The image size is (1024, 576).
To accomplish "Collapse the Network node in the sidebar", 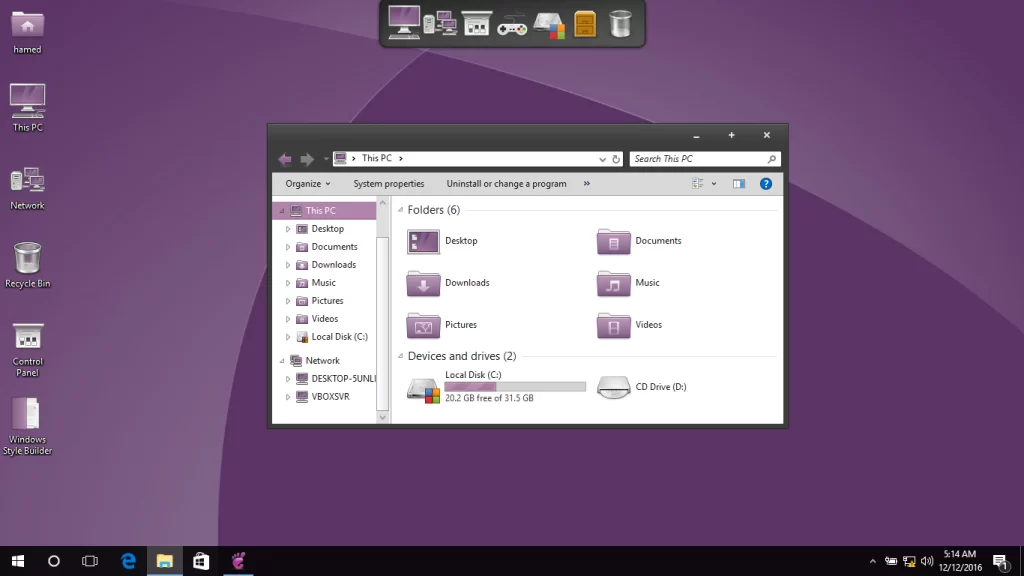I will point(283,361).
